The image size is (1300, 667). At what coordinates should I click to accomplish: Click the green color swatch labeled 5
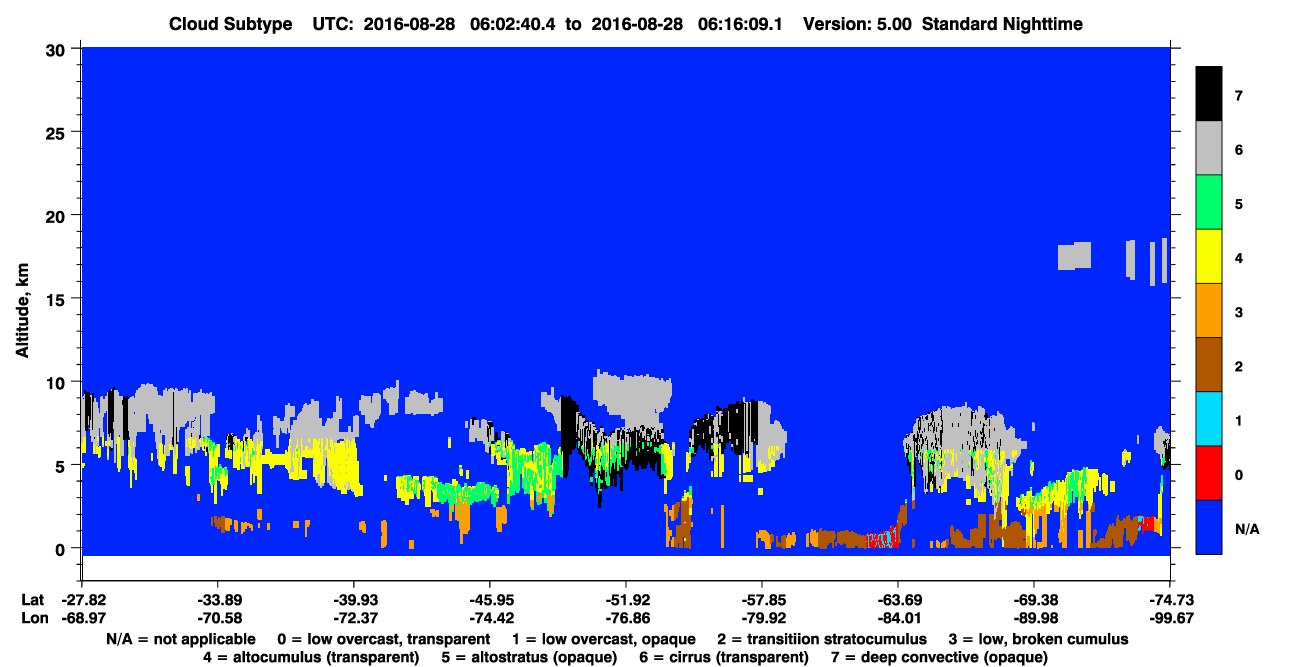pyautogui.click(x=1209, y=202)
